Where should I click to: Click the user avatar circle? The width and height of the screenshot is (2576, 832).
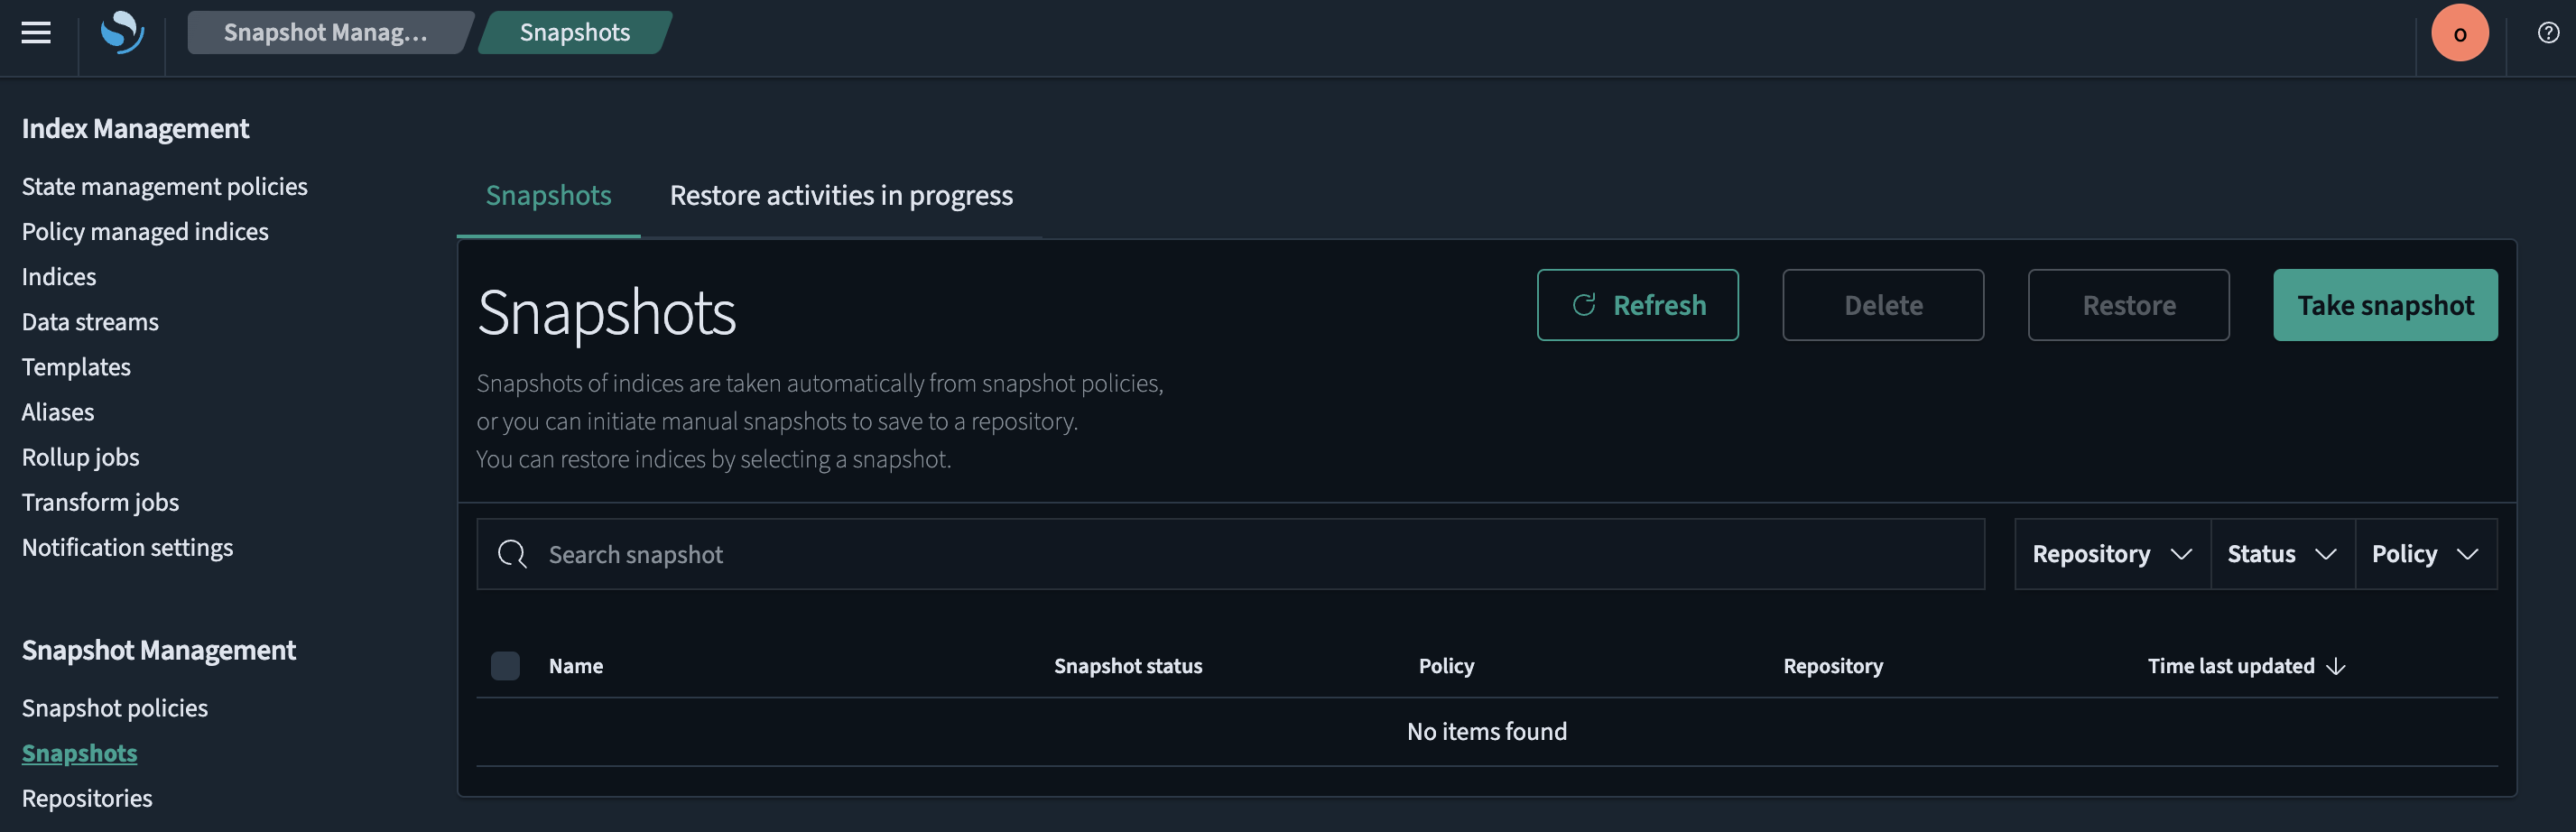(x=2459, y=32)
